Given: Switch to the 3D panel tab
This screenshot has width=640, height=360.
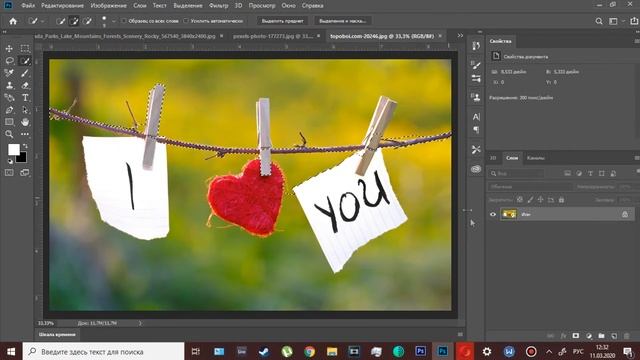Looking at the screenshot, I should coord(493,158).
